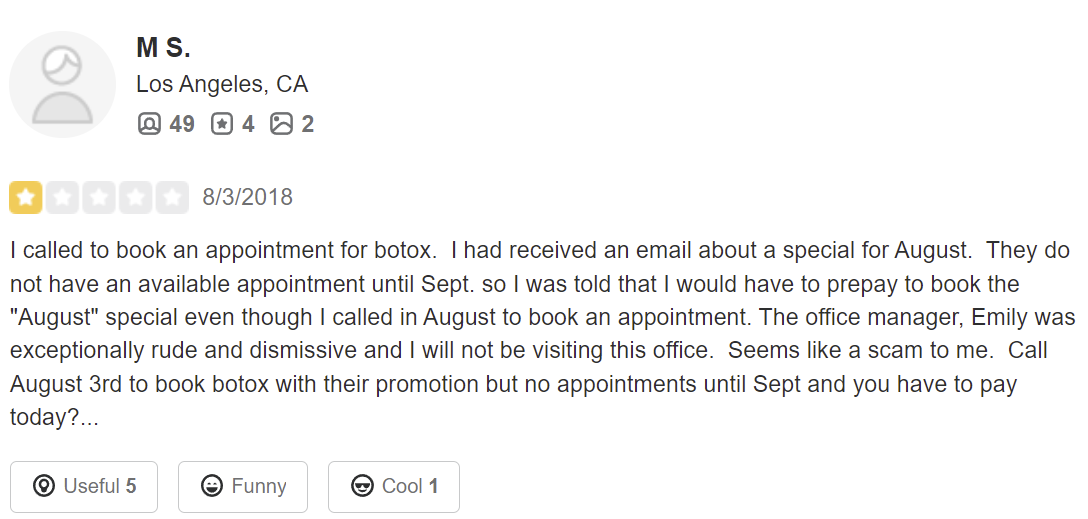Click the 49 friends count number
This screenshot has height=519, width=1088.
[x=182, y=124]
